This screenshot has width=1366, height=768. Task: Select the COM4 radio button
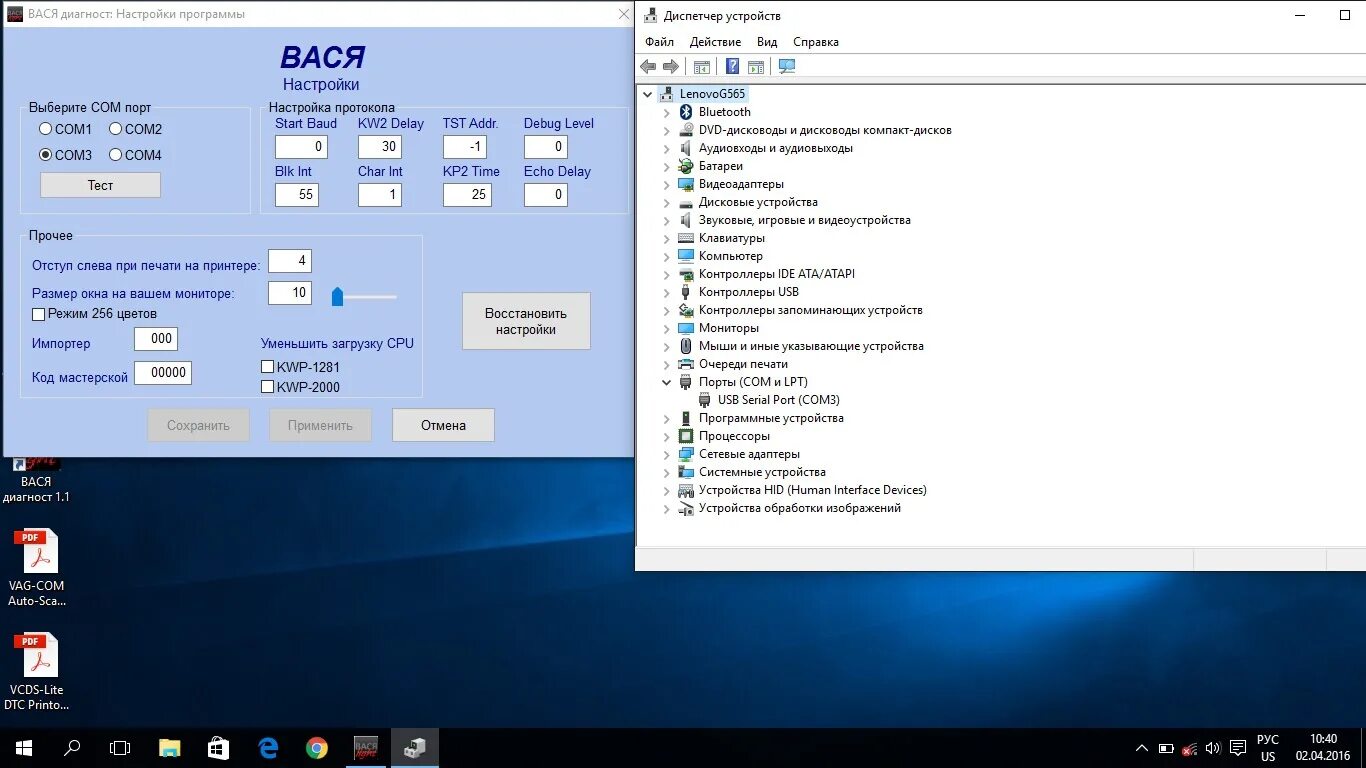tap(116, 155)
